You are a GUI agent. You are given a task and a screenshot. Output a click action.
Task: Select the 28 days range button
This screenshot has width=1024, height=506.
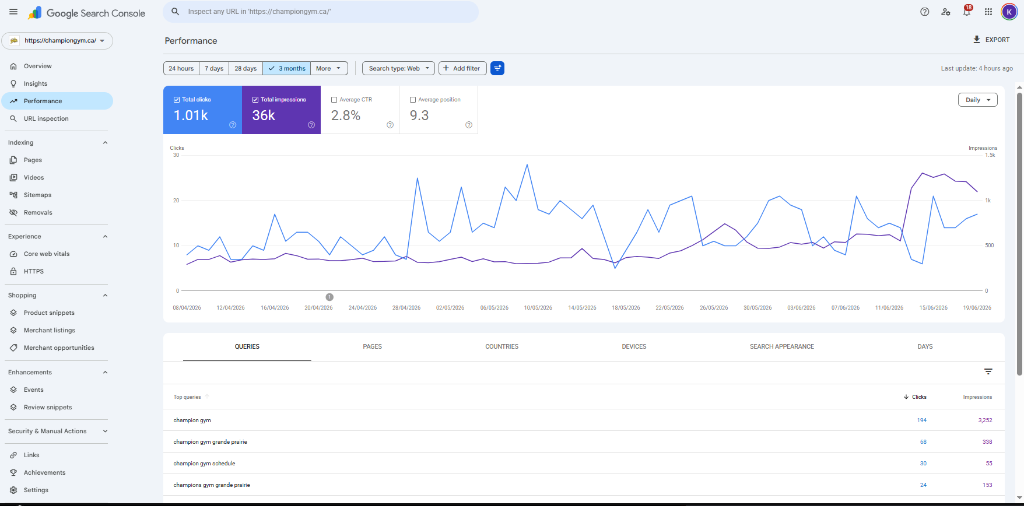246,68
